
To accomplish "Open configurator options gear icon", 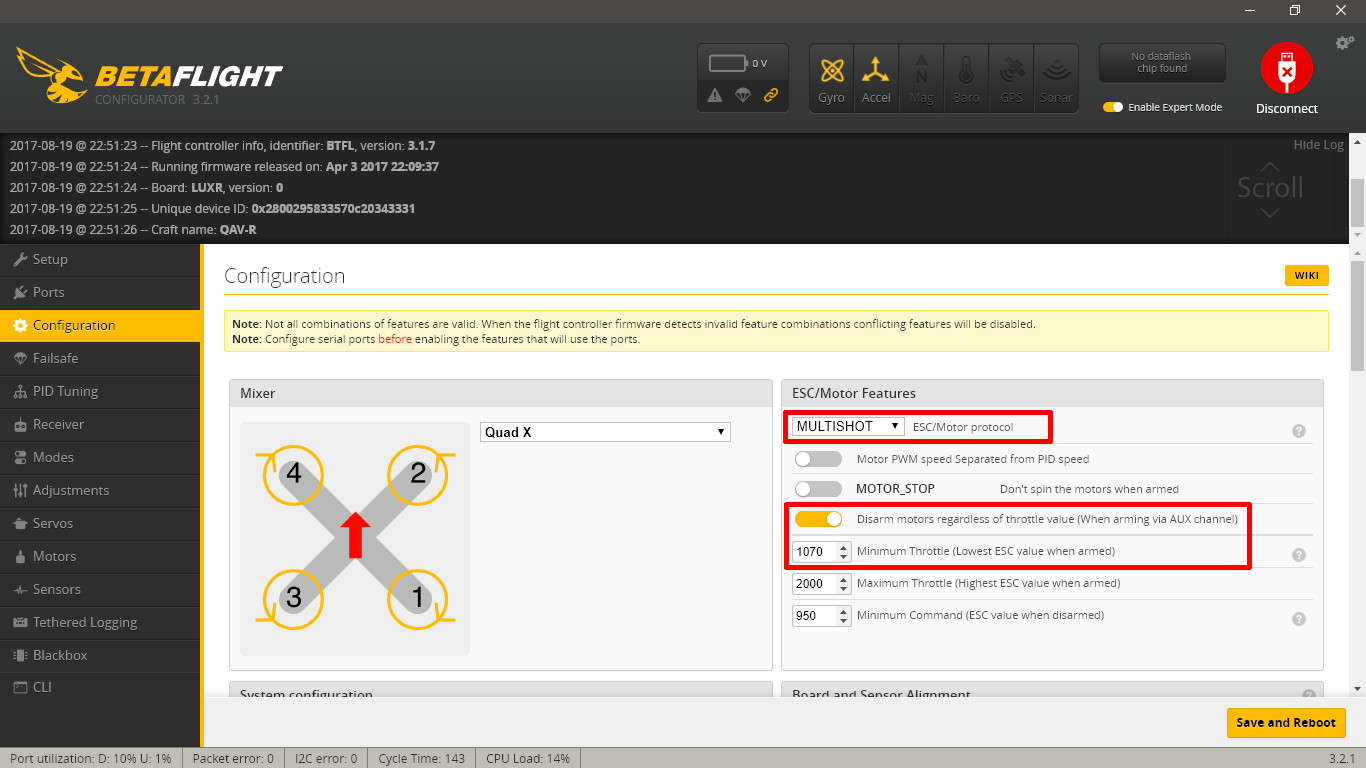I will pyautogui.click(x=1345, y=43).
